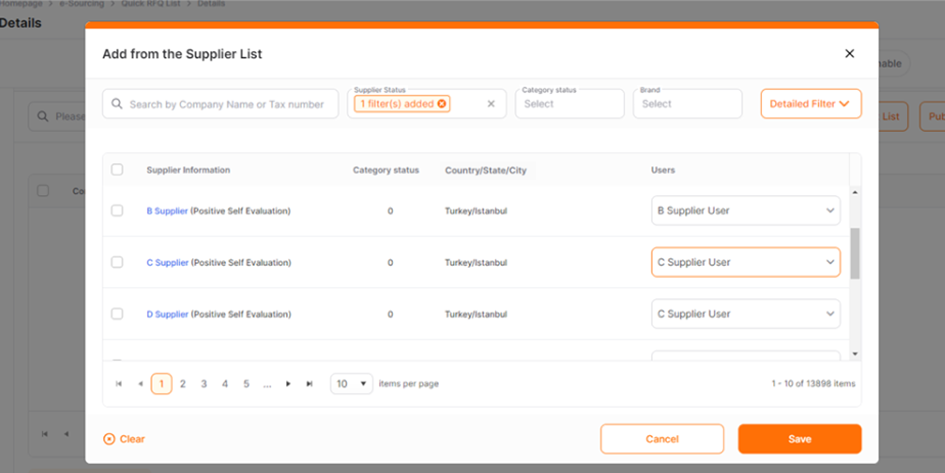
Task: Jump to last page of supplier list
Action: click(x=309, y=384)
